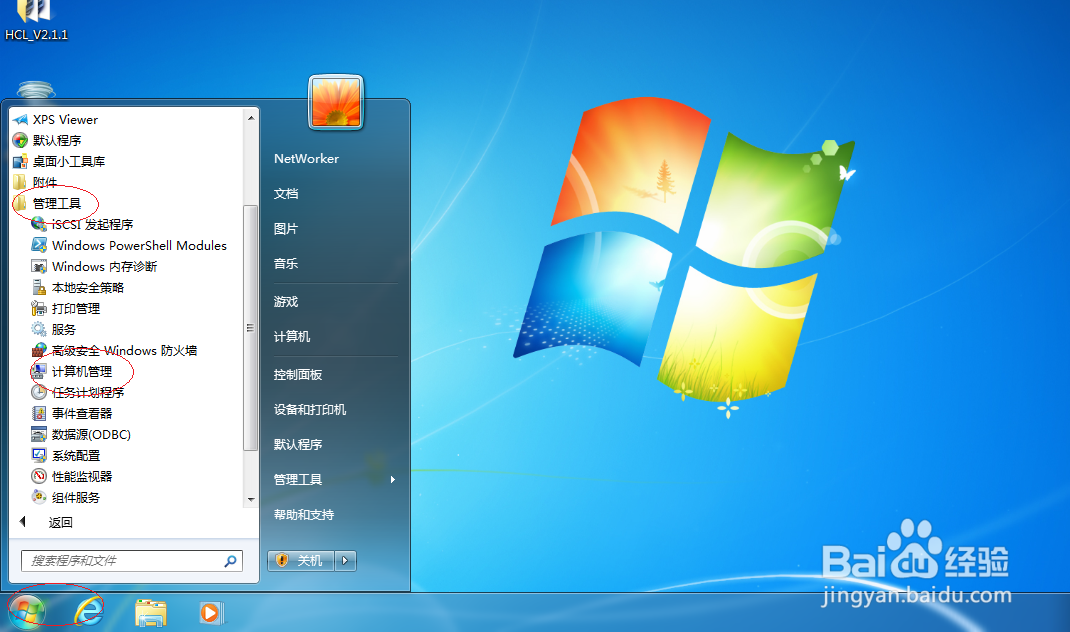This screenshot has height=632, width=1070.
Task: Open 桌面小工具库 icon
Action: (20, 162)
